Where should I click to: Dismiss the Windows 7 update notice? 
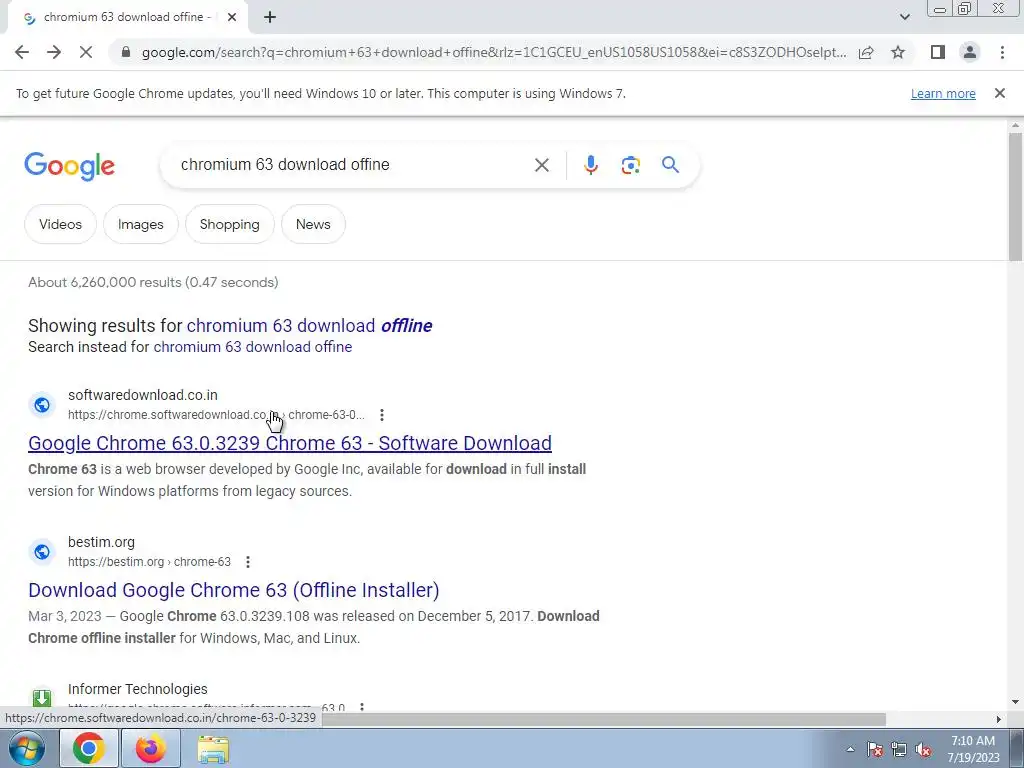point(999,93)
